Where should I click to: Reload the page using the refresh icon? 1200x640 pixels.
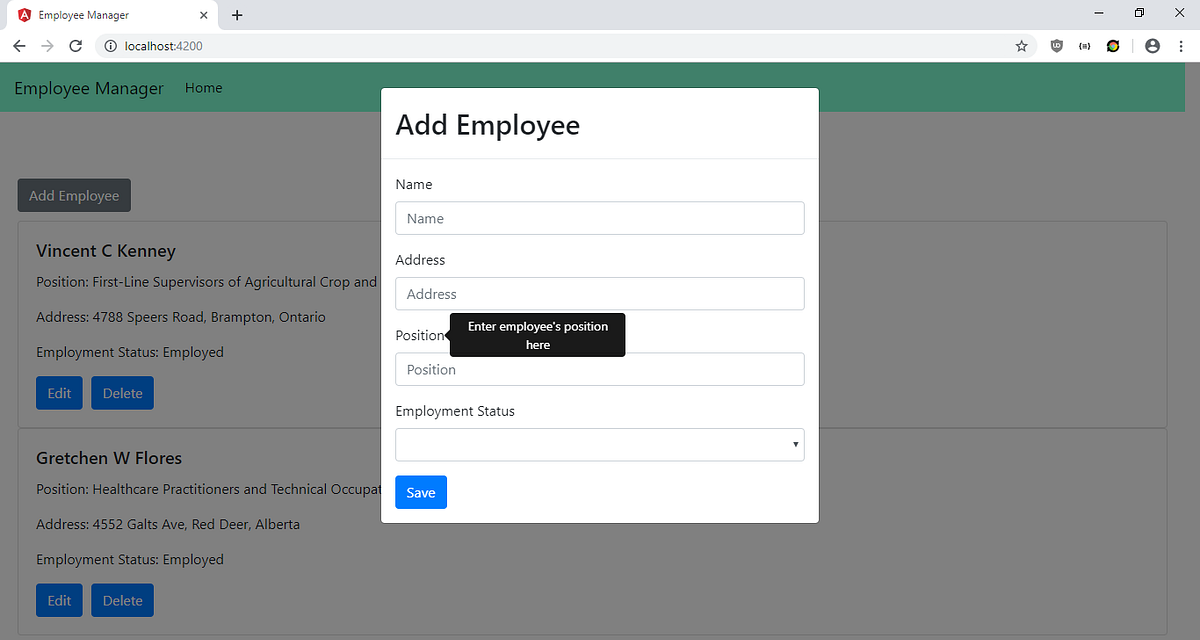75,45
